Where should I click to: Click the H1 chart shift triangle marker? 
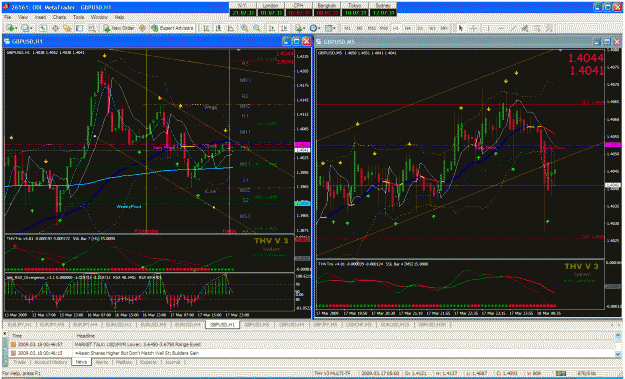tap(238, 50)
